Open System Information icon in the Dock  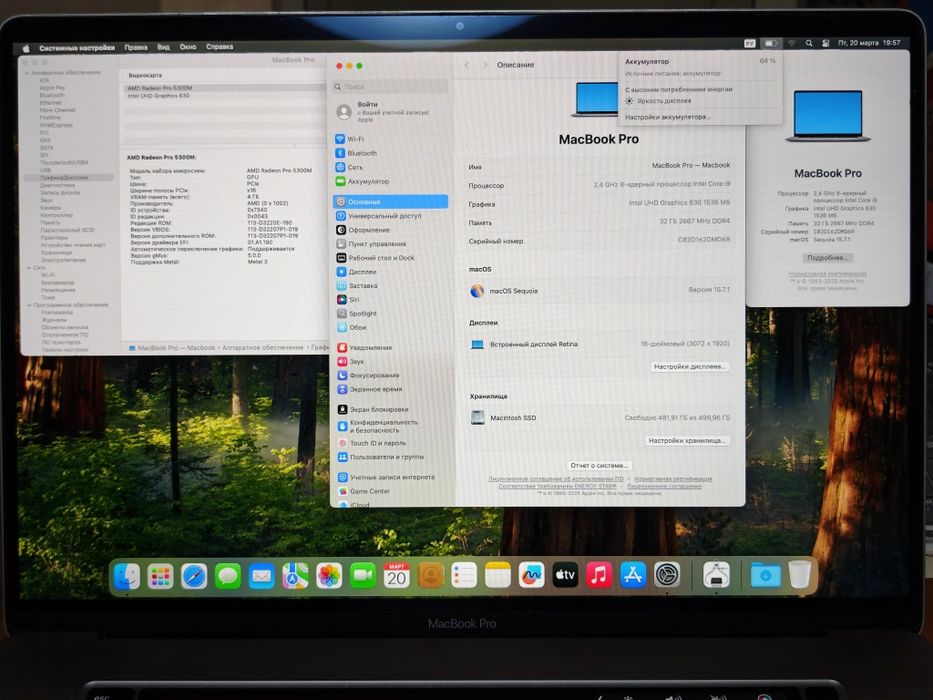click(x=716, y=575)
